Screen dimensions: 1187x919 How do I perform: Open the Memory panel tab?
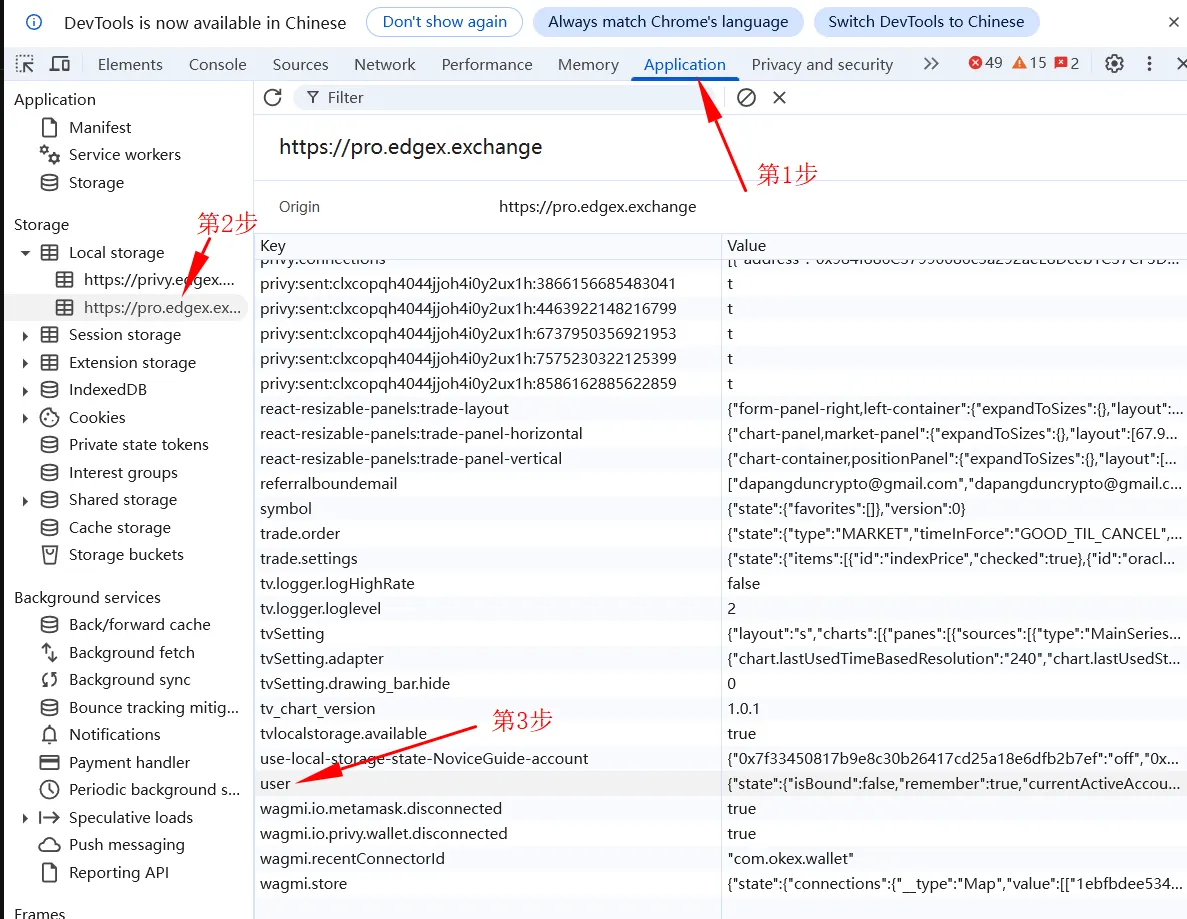click(x=587, y=64)
